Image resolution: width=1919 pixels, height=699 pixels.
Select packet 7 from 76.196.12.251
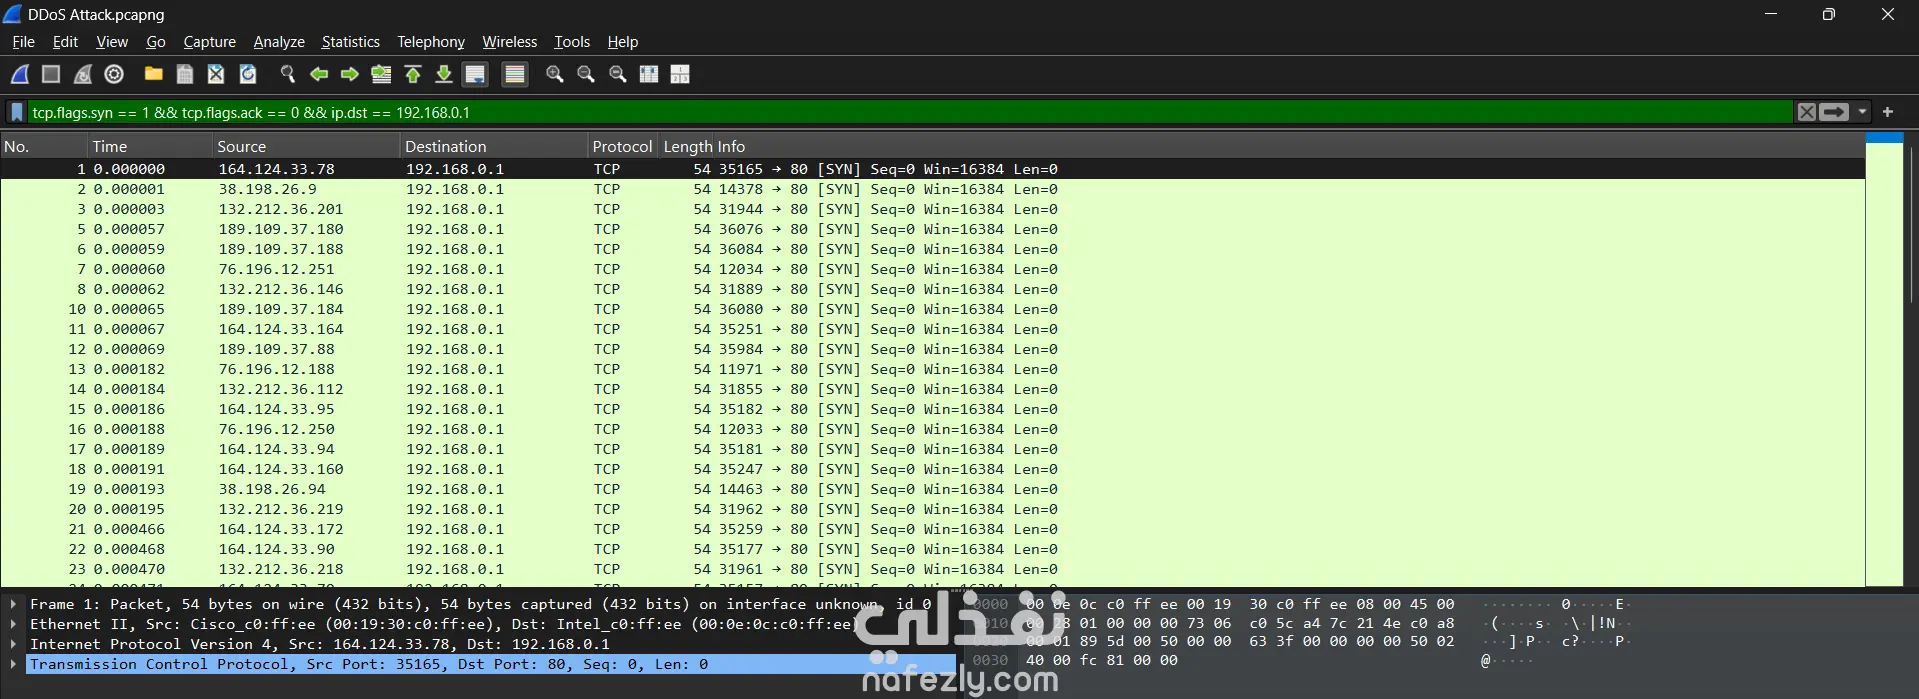click(x=932, y=269)
